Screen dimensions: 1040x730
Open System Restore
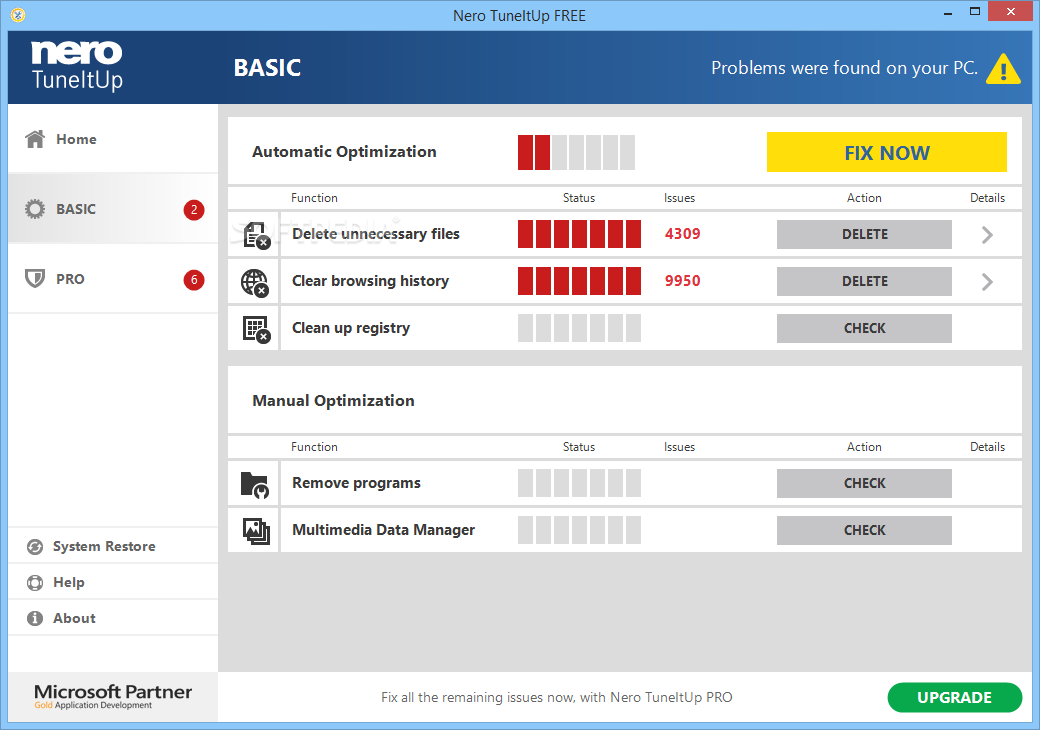113,546
